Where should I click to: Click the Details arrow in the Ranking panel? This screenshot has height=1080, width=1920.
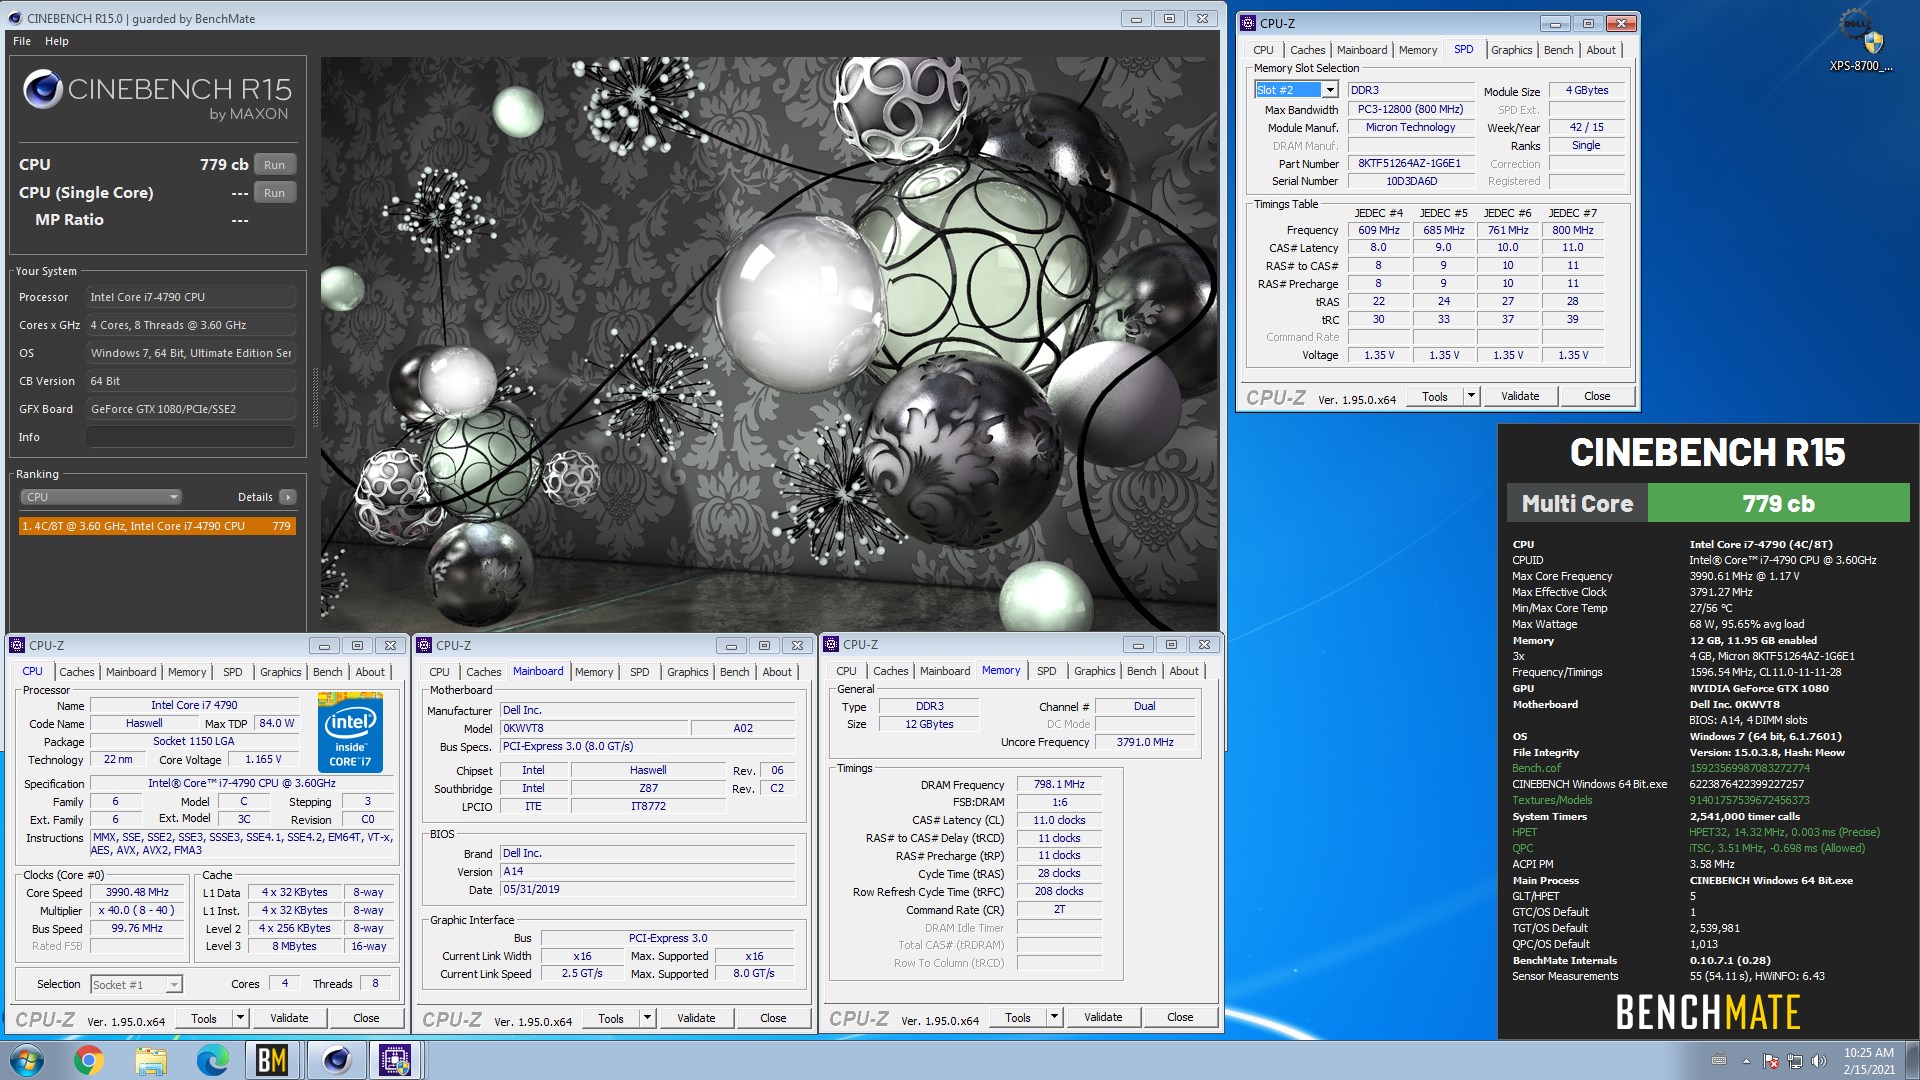click(x=288, y=497)
